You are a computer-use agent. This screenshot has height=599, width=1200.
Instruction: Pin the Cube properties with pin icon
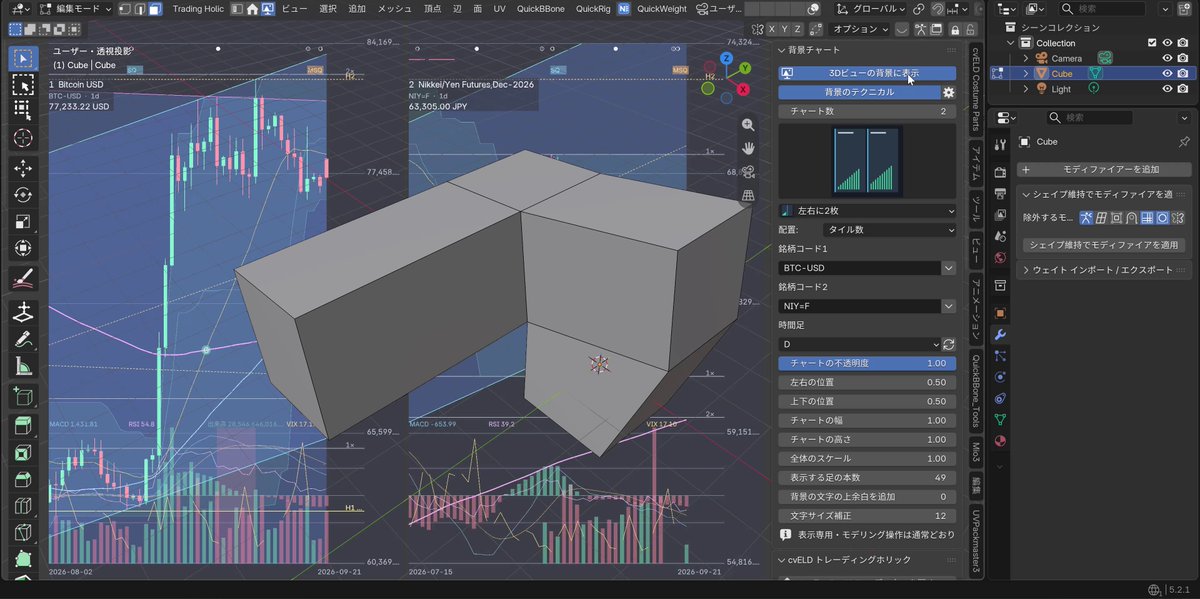[1185, 142]
